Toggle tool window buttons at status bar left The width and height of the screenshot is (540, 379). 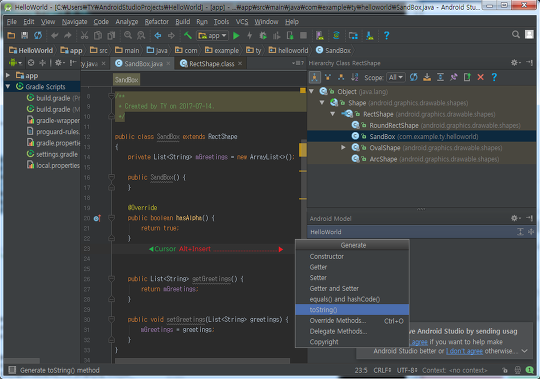[x=12, y=370]
